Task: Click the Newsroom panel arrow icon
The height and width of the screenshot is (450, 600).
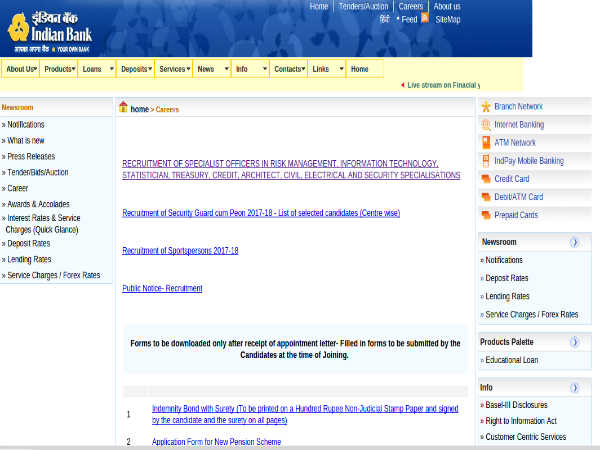Action: coord(574,242)
